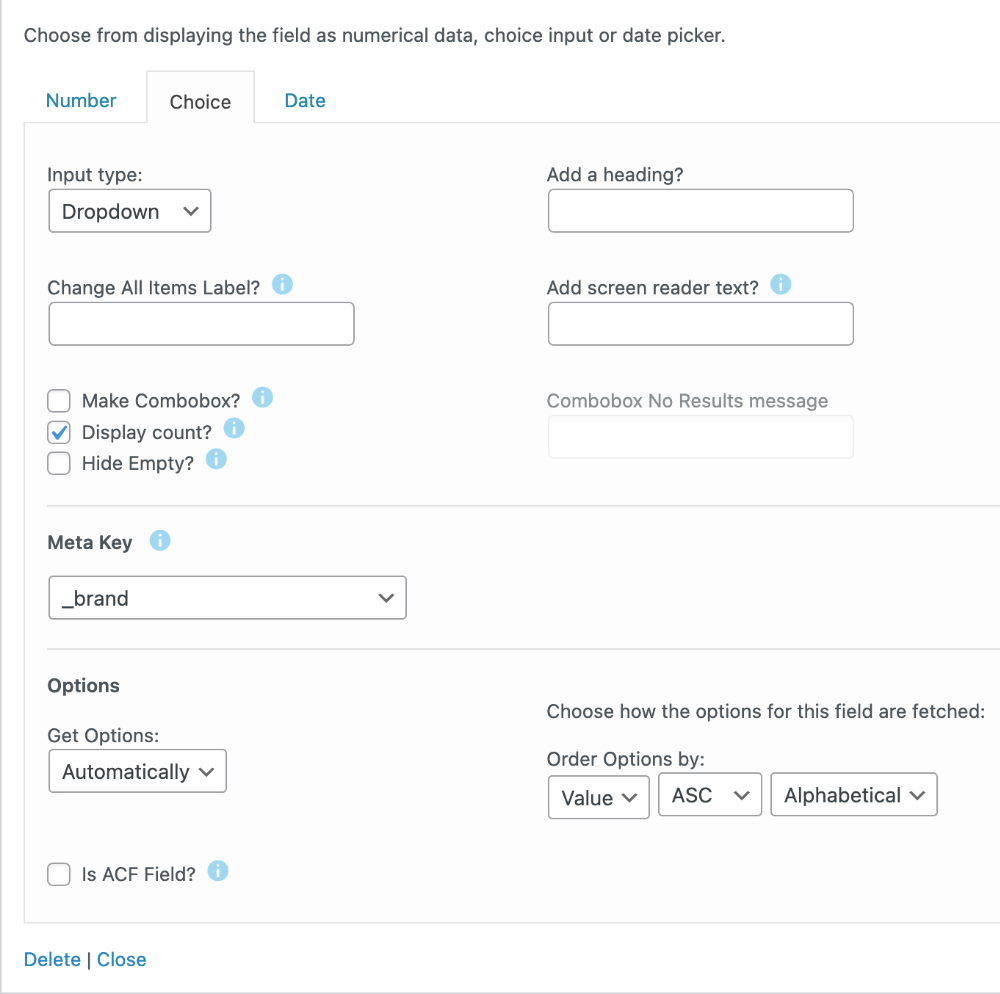Switch to the Date tab

[x=305, y=100]
